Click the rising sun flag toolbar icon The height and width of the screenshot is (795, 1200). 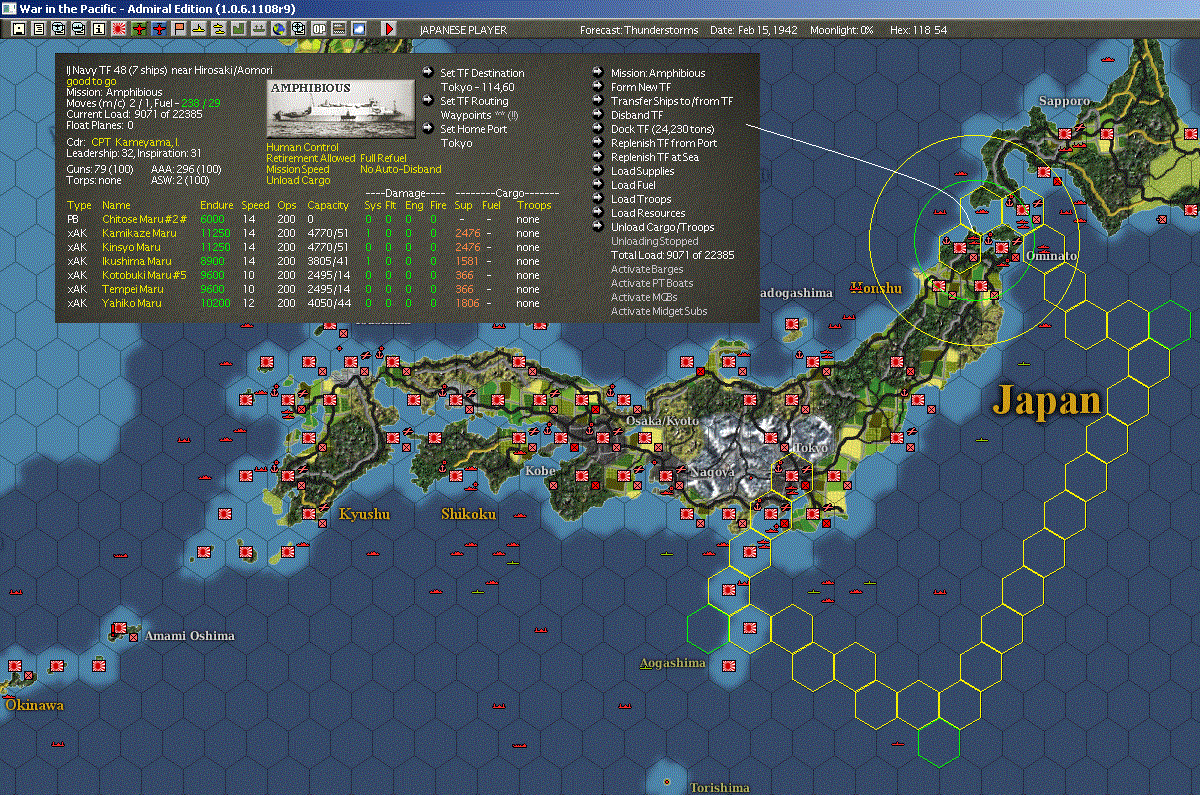[118, 29]
